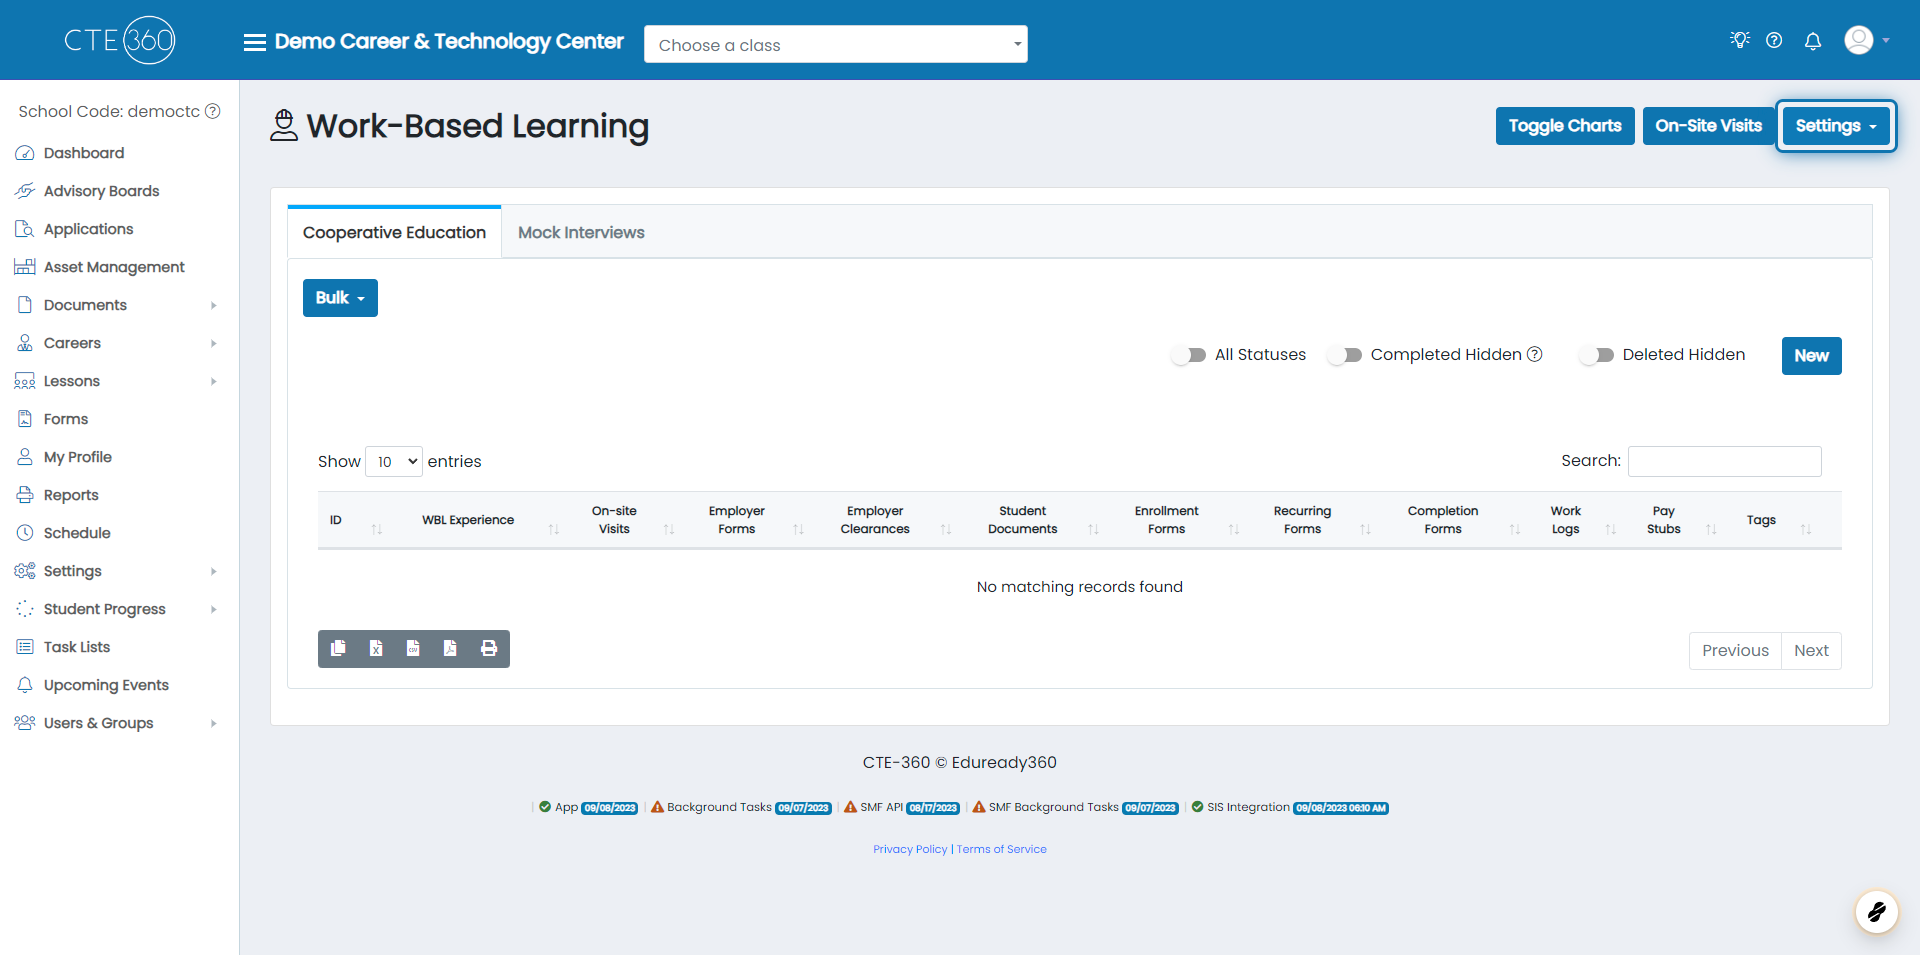
Task: Open the lightbulb tips icon
Action: 1740,40
